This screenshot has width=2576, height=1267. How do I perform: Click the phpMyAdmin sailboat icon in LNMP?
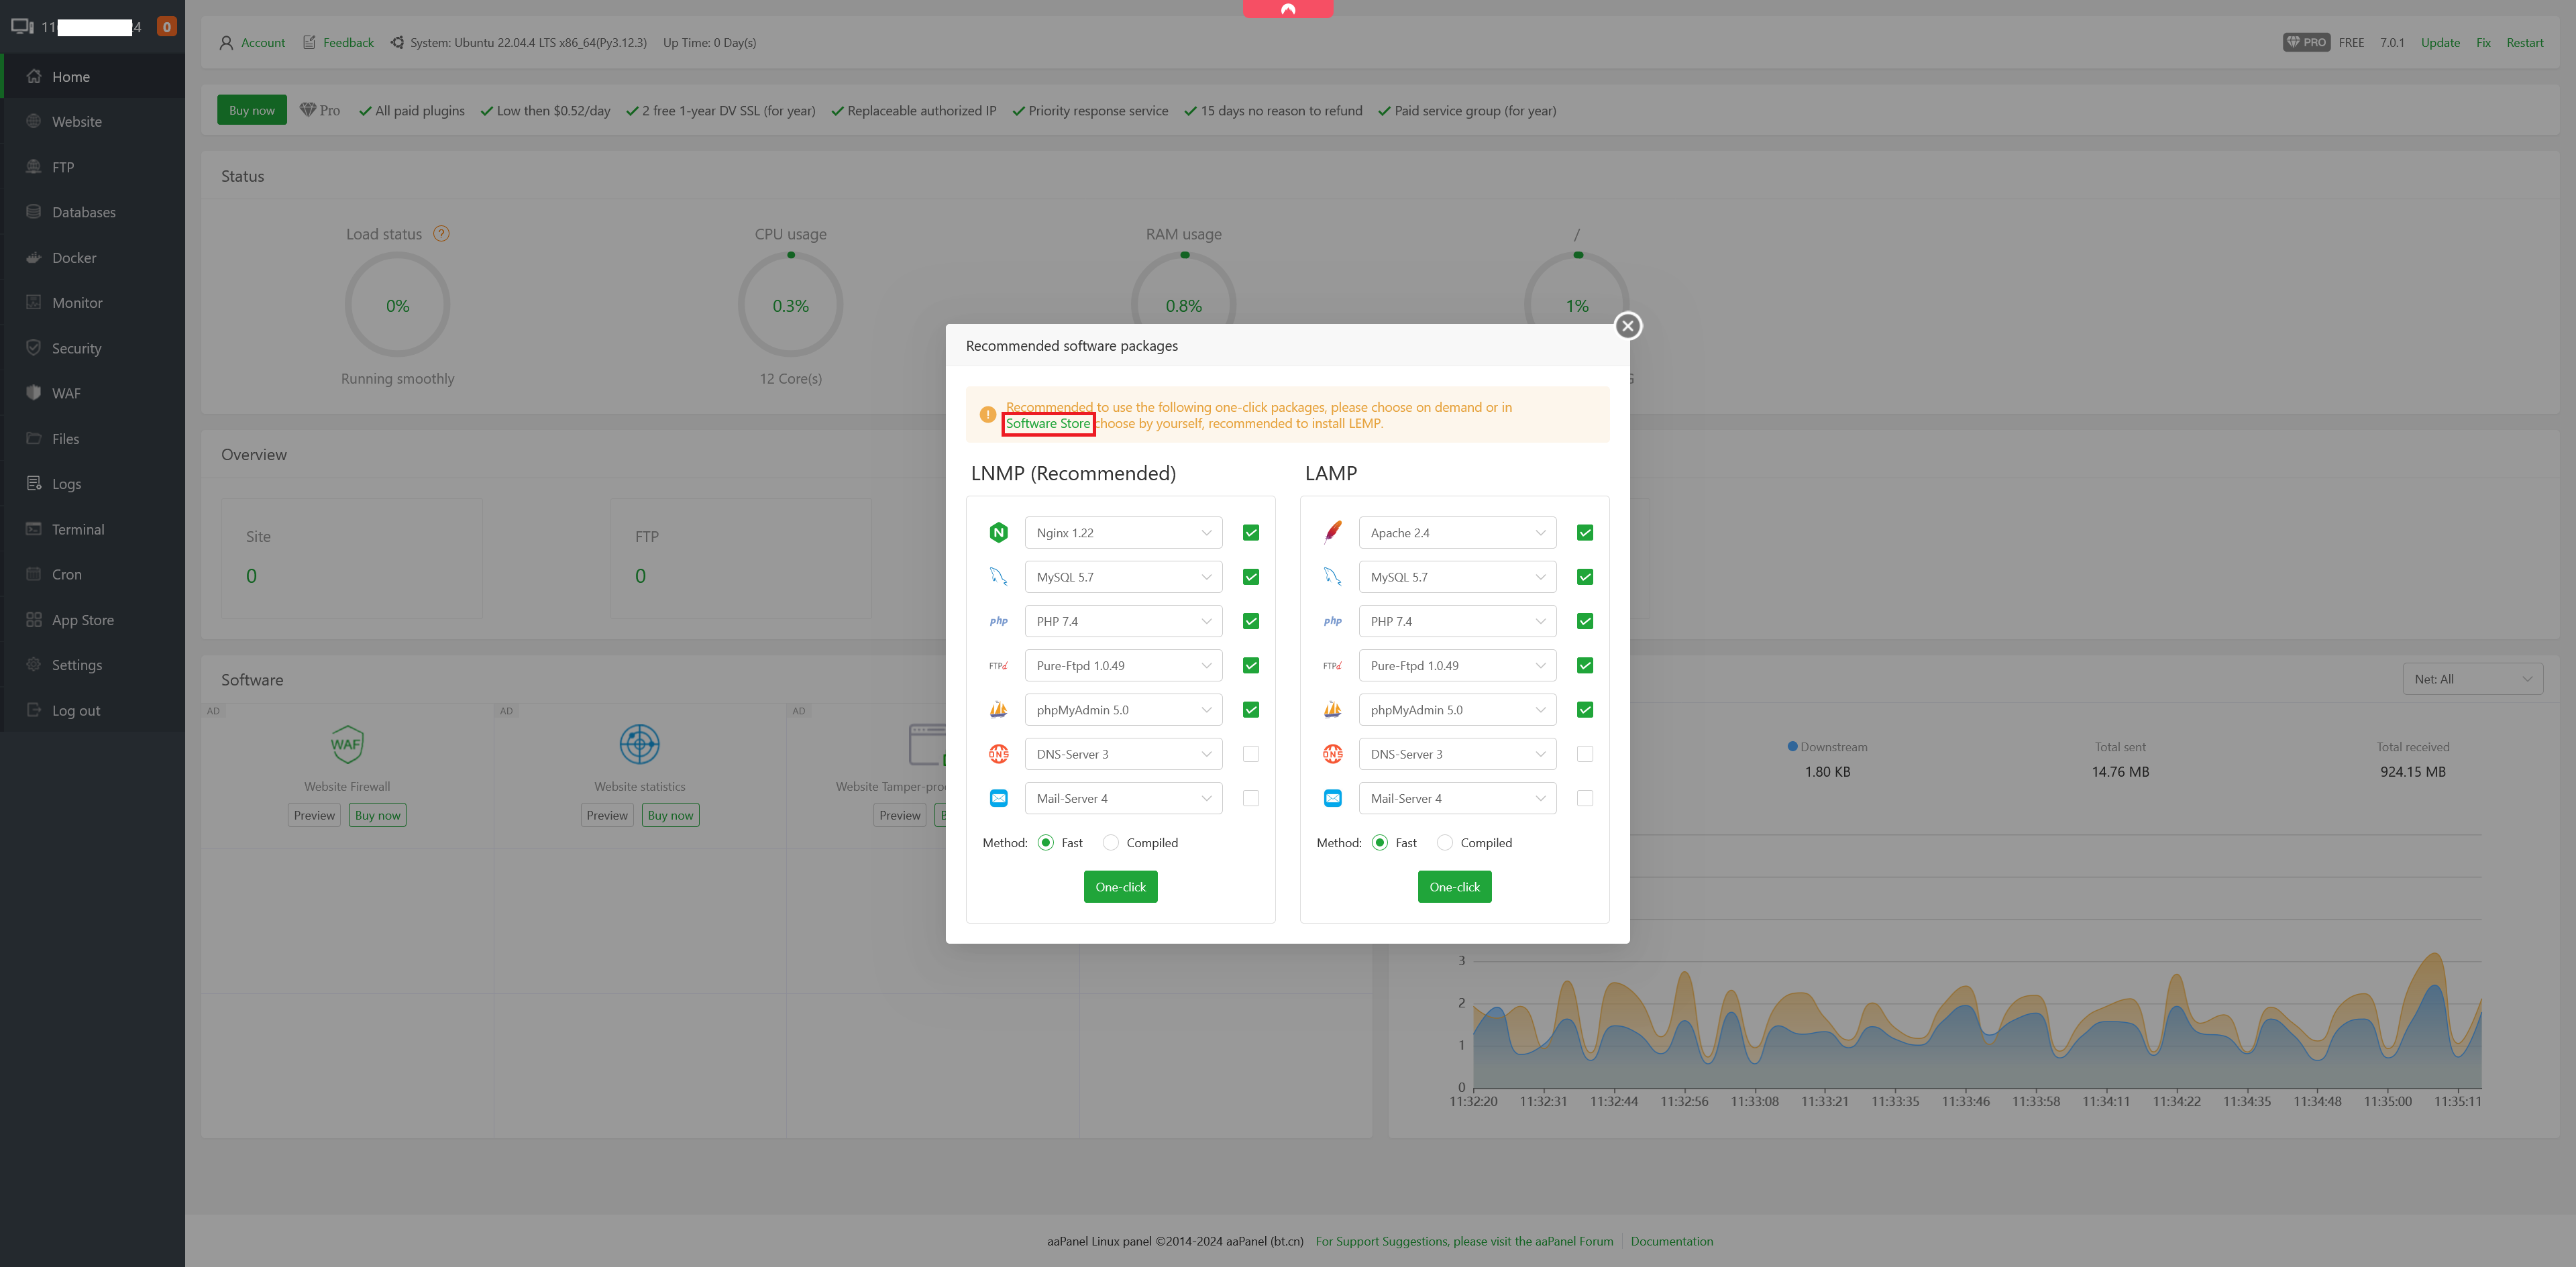pos(998,709)
